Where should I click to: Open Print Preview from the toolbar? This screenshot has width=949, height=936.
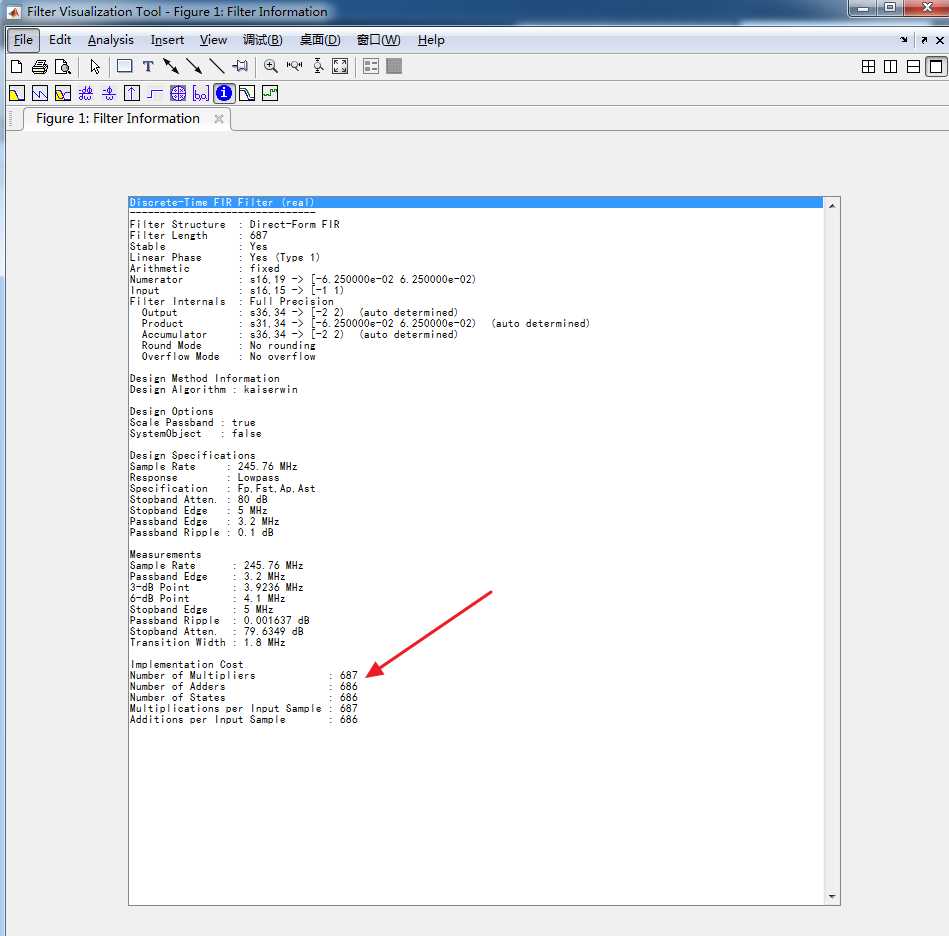point(62,67)
